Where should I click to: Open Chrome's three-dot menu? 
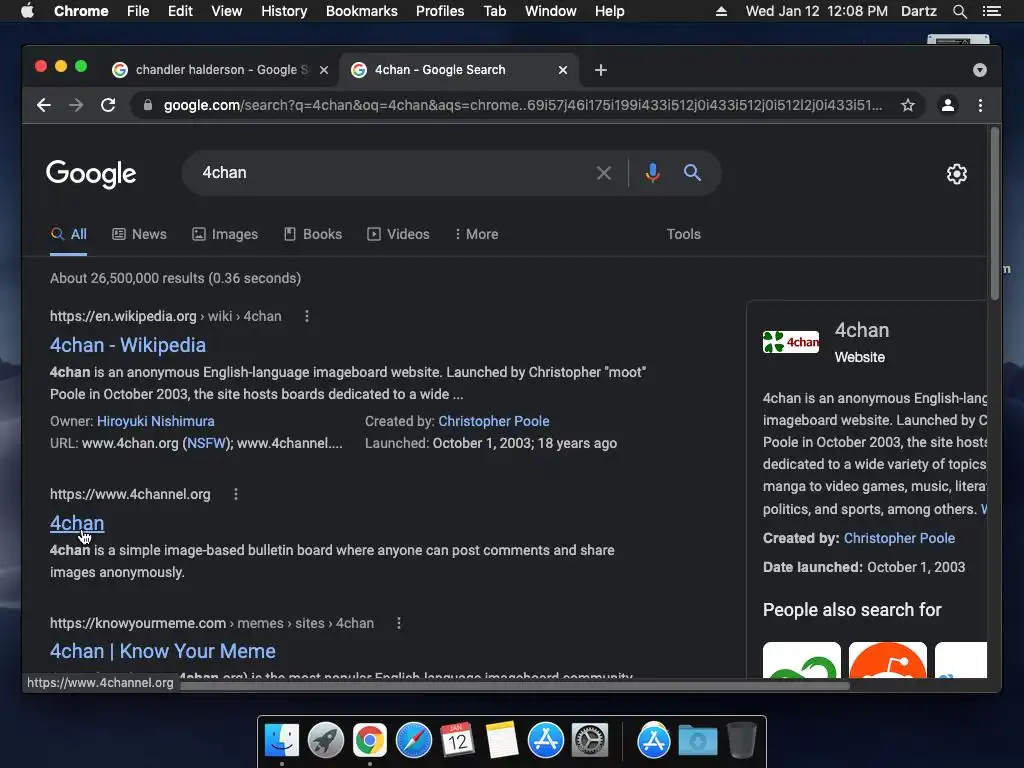point(980,105)
